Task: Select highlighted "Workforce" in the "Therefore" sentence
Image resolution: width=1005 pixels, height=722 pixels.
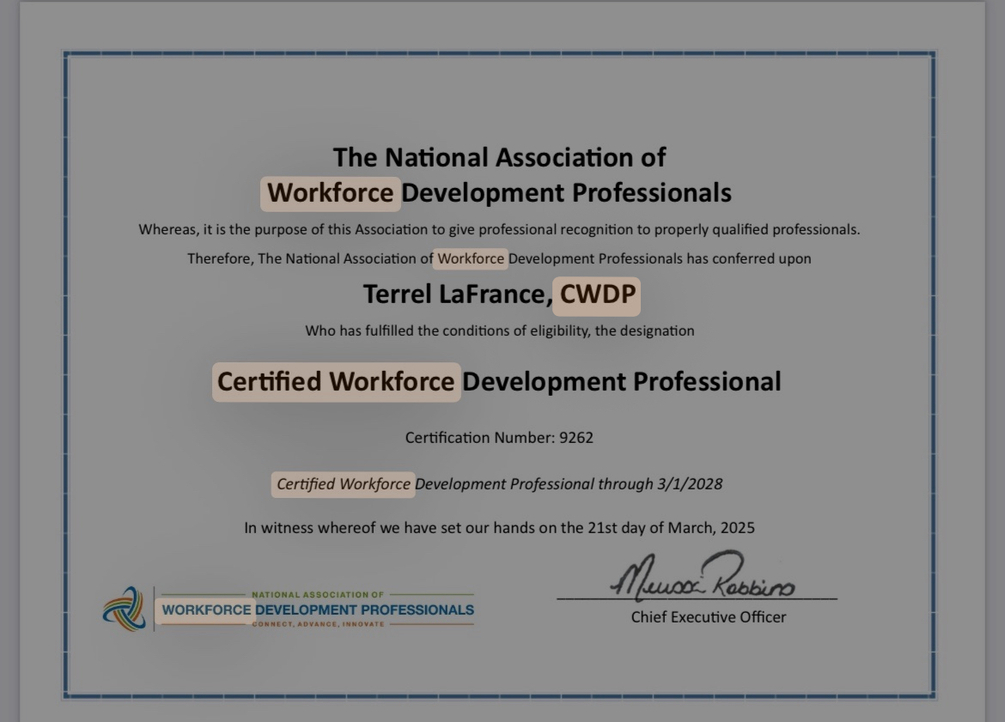Action: coord(470,259)
